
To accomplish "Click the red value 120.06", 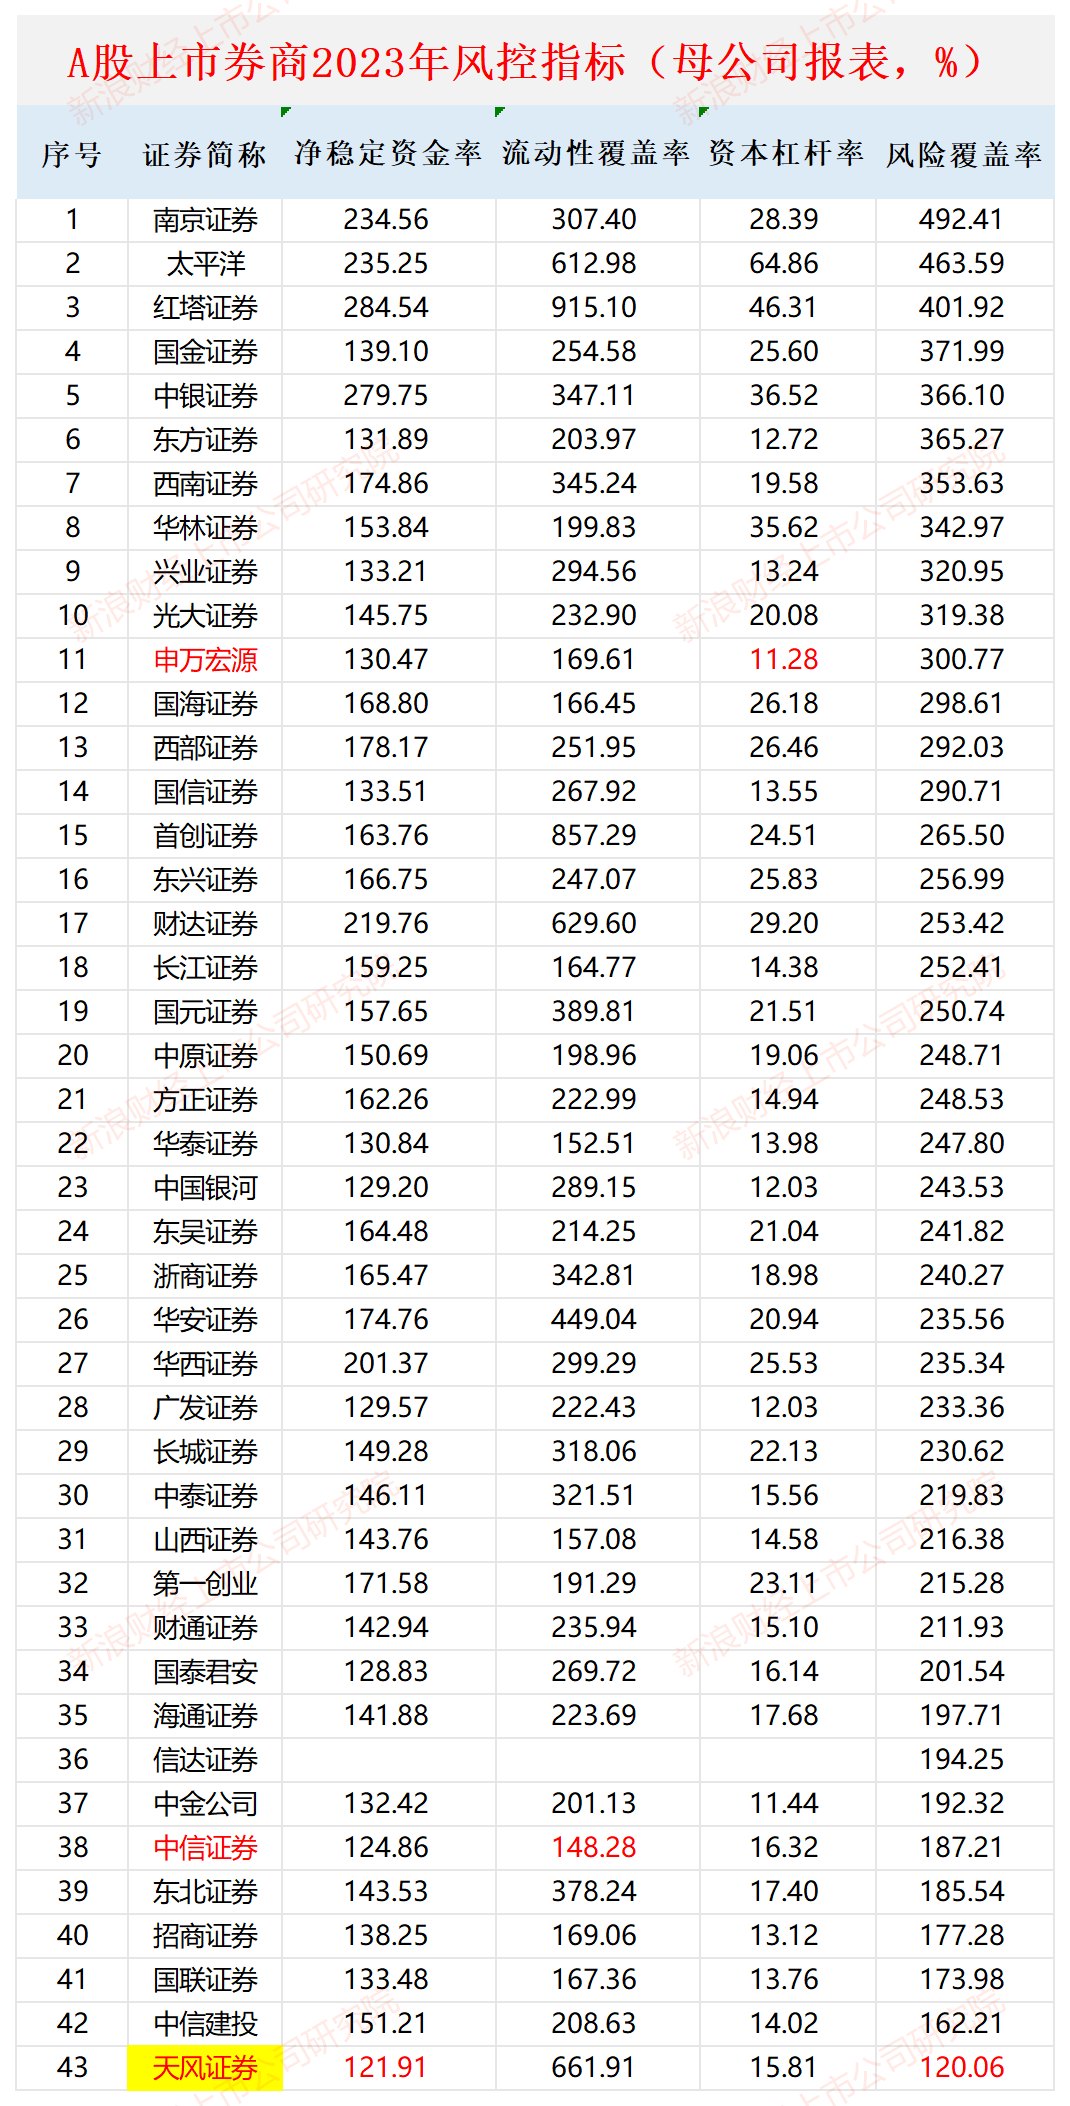I will click(962, 2068).
